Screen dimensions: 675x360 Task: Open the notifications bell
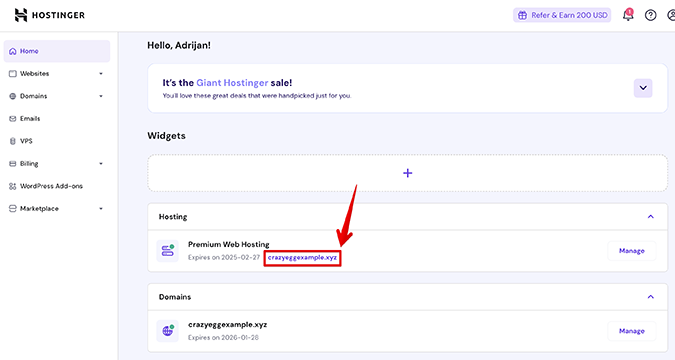[628, 15]
